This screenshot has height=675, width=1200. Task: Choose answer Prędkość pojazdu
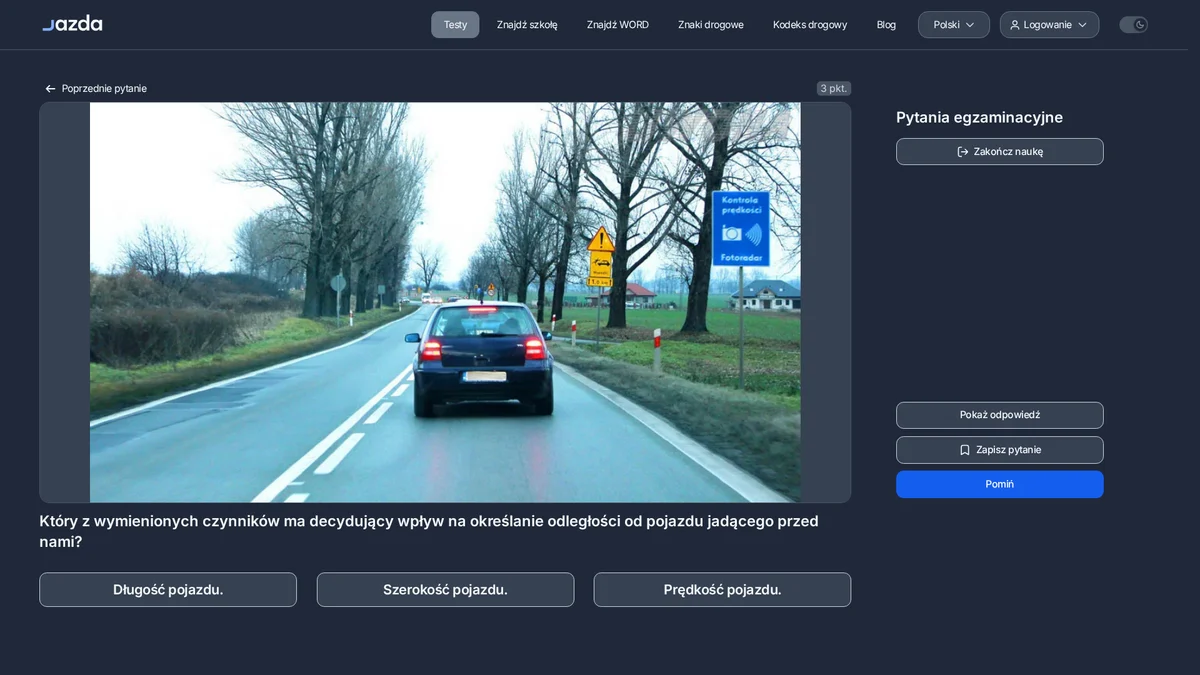(722, 590)
